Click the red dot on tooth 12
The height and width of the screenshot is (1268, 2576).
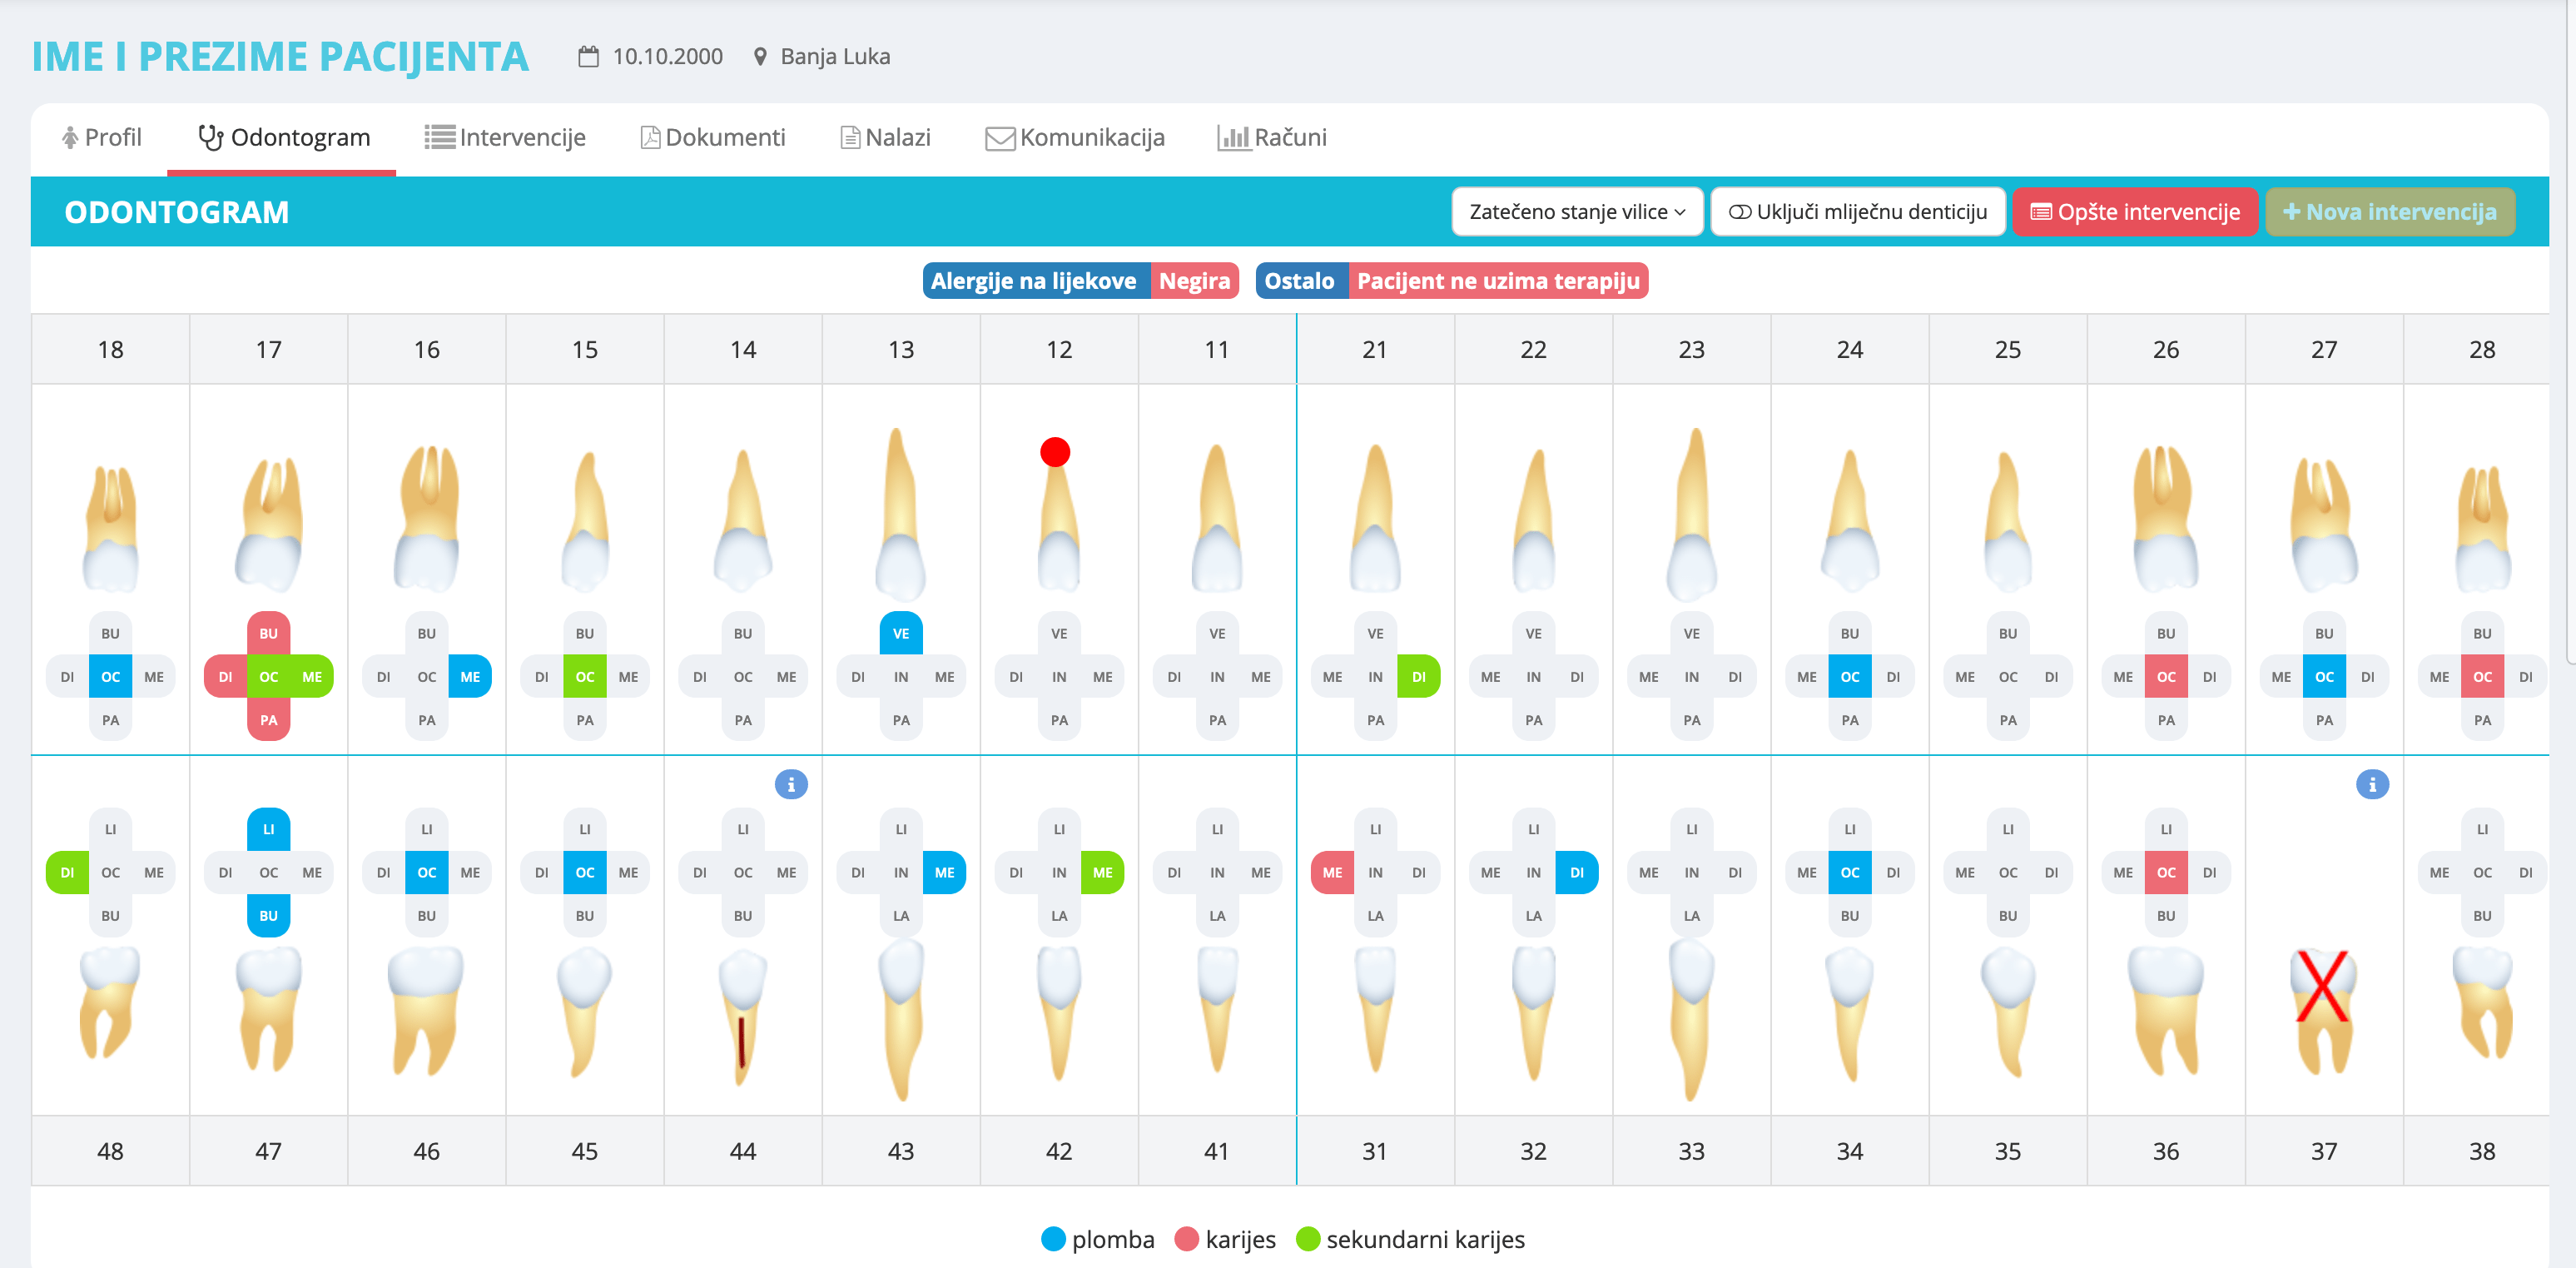click(1054, 452)
